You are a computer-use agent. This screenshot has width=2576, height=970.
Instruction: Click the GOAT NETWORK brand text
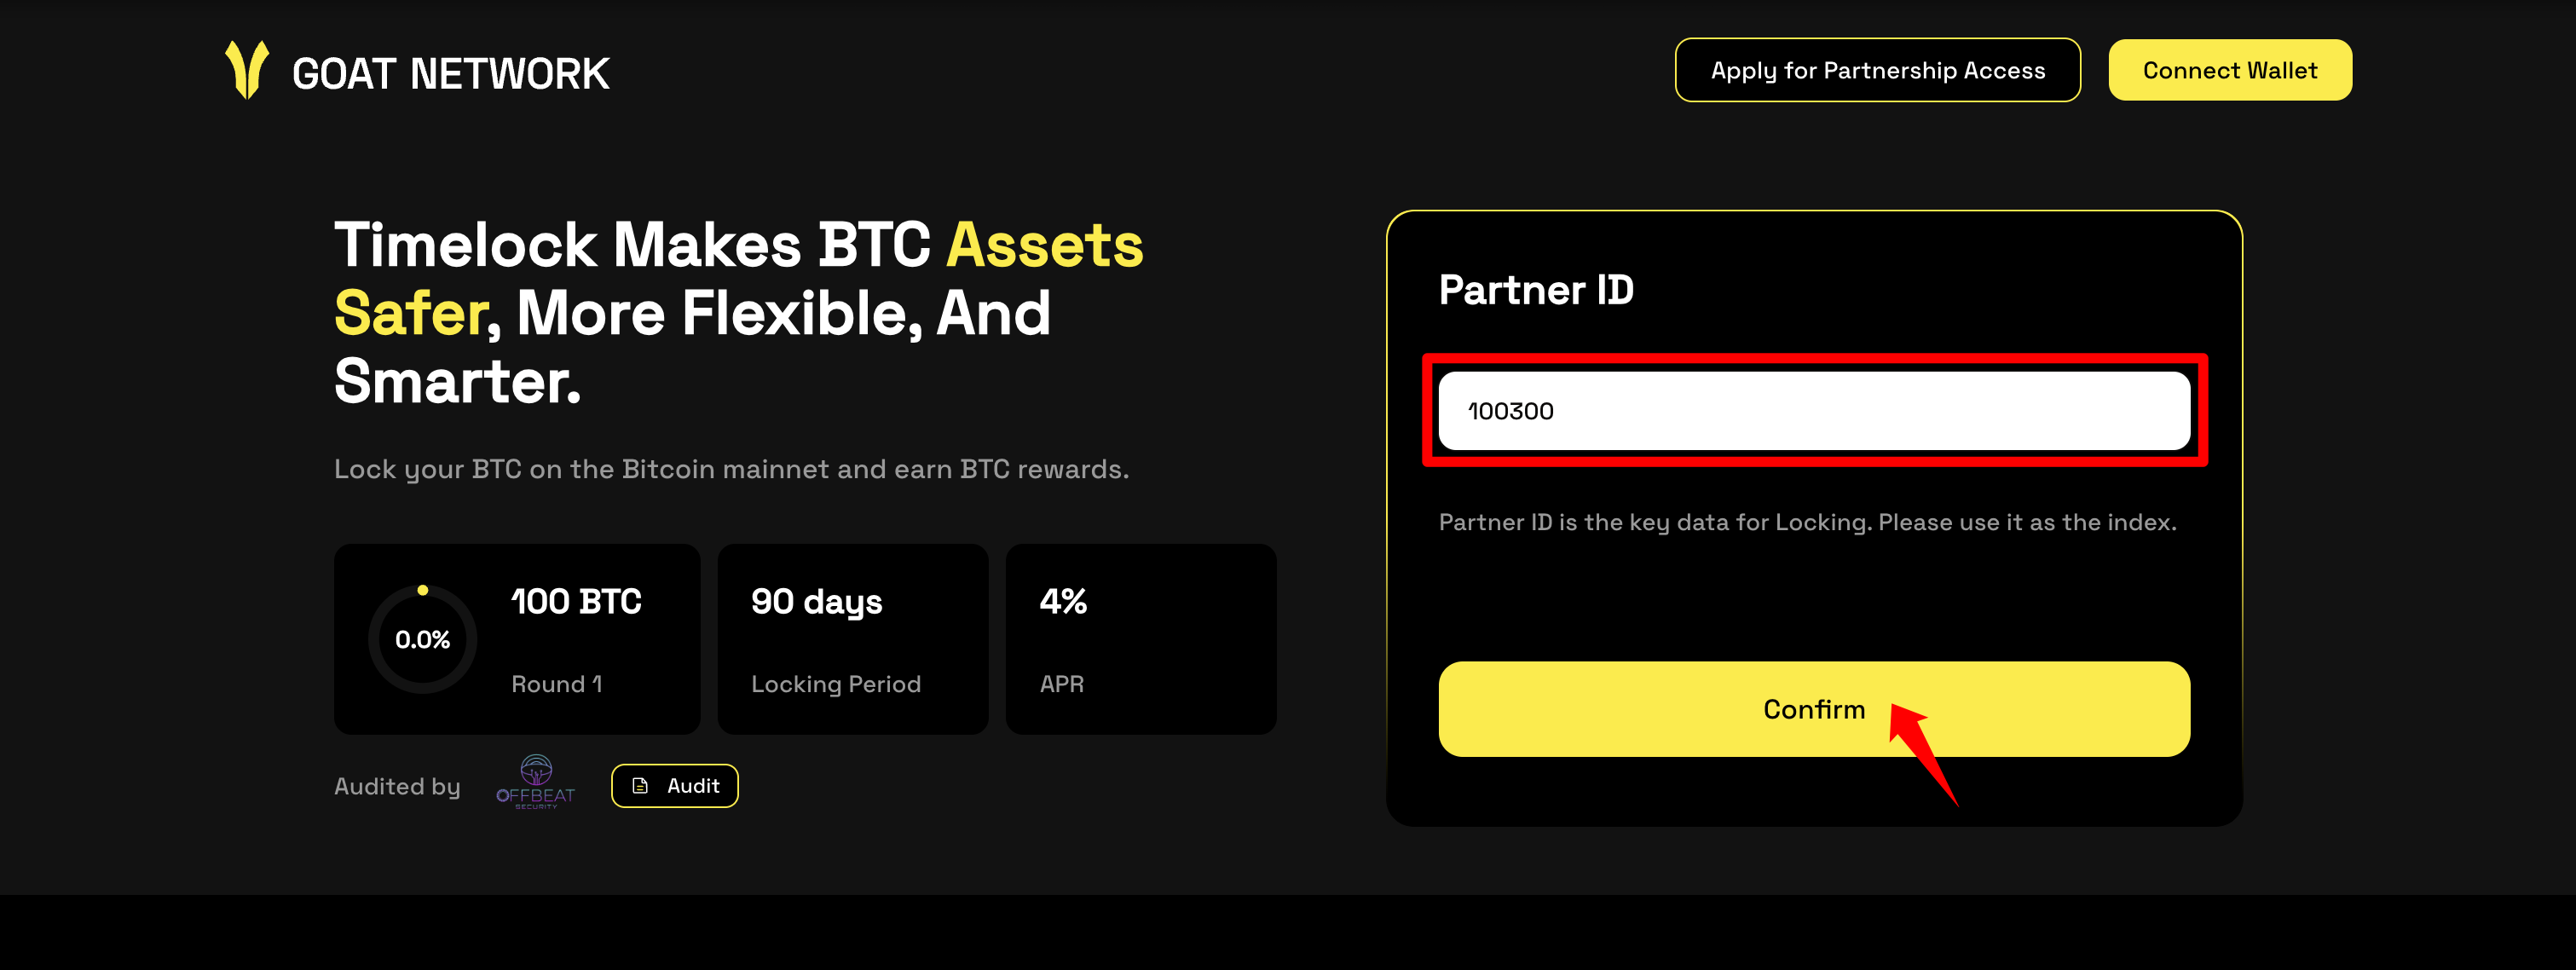click(450, 74)
